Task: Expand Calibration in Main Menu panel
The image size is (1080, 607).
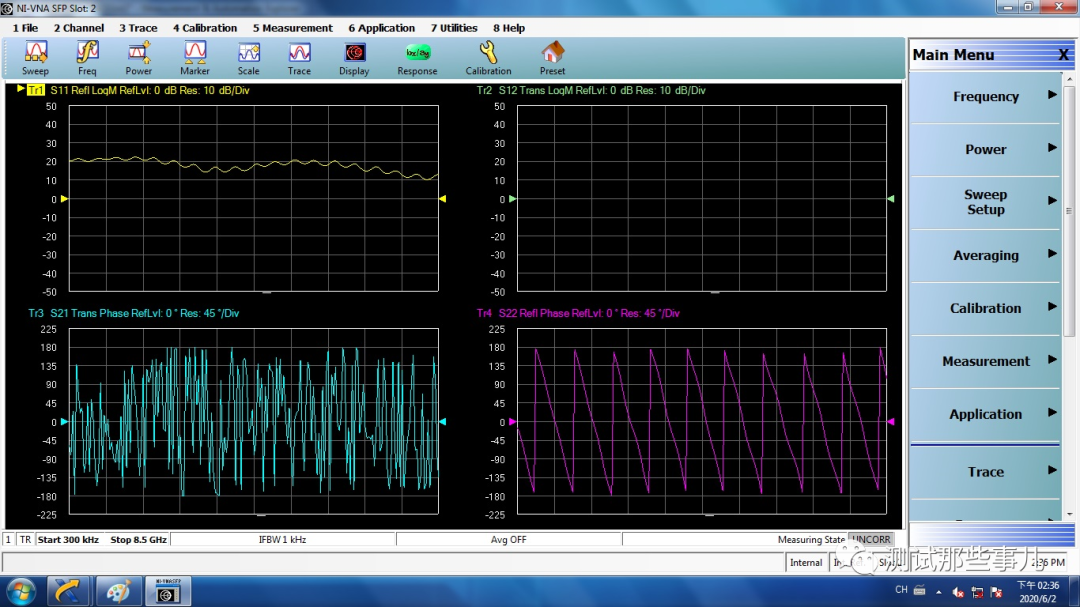Action: [x=986, y=309]
